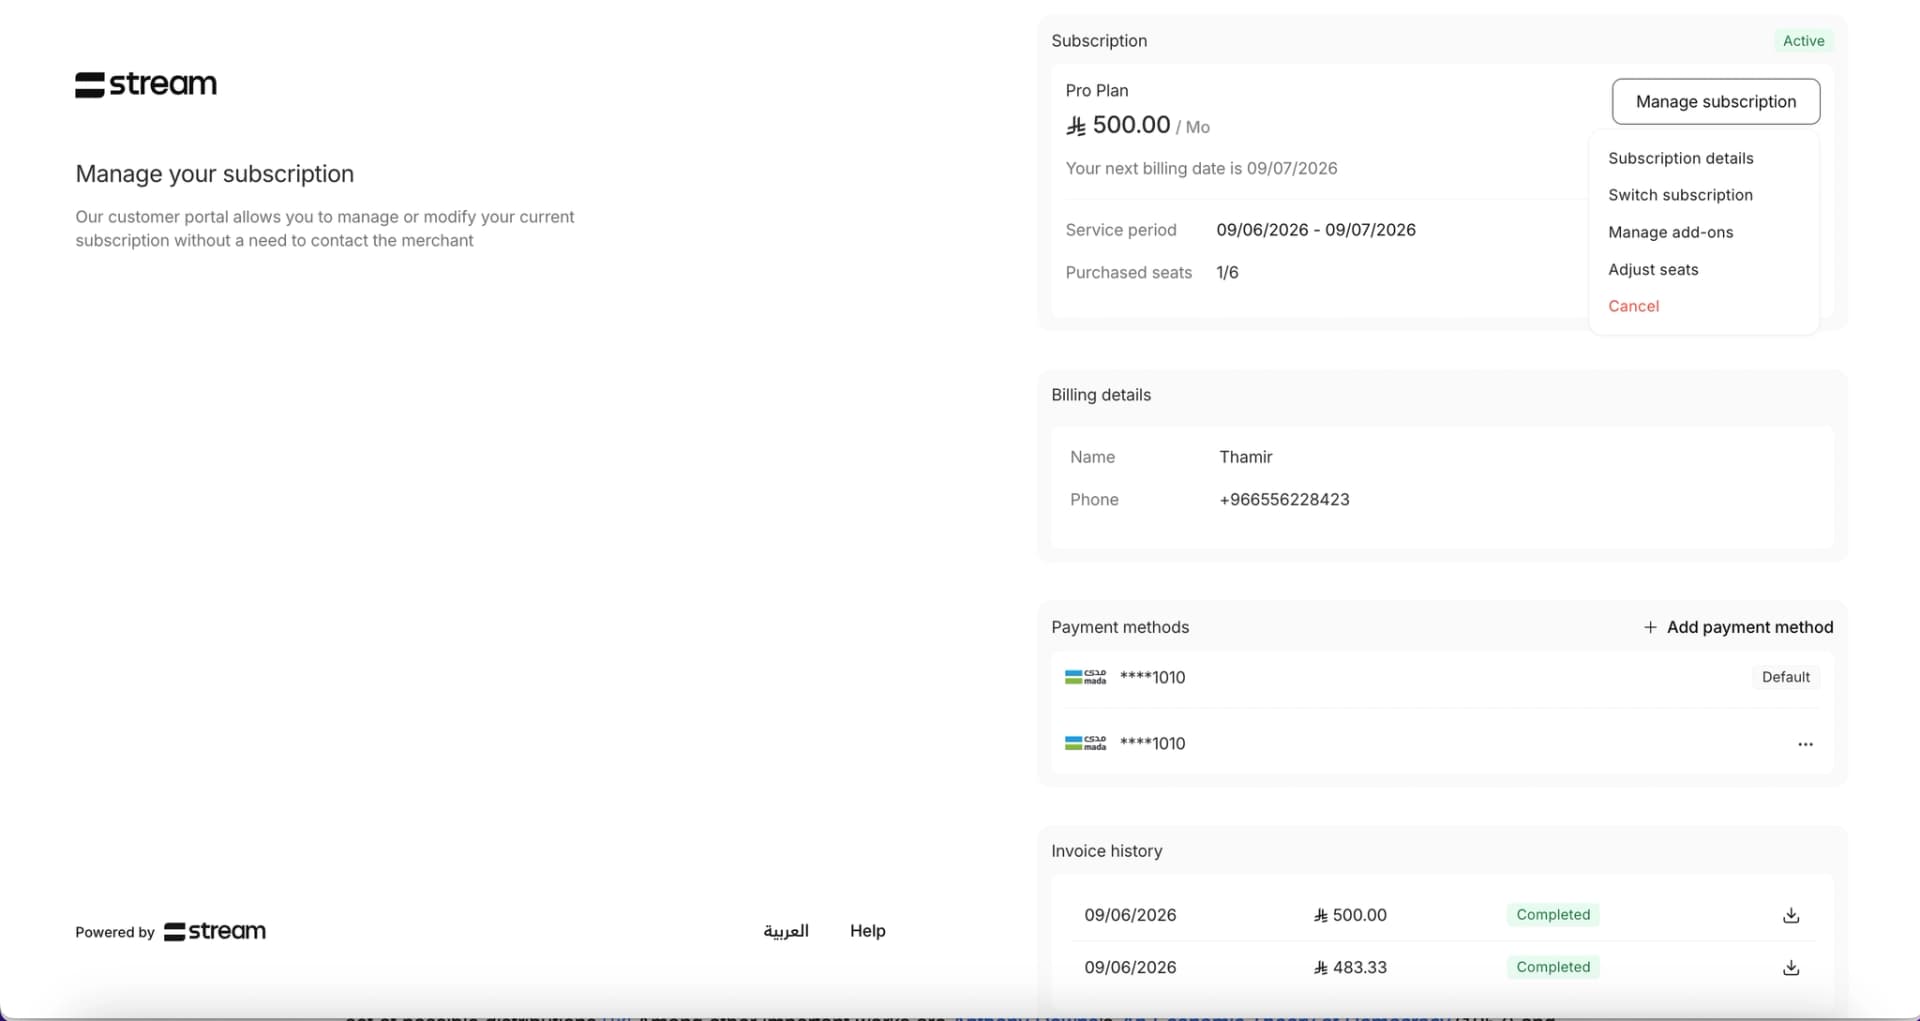Click the 500.00 invoice amount
Screen dimensions: 1920x1021
click(x=1350, y=915)
